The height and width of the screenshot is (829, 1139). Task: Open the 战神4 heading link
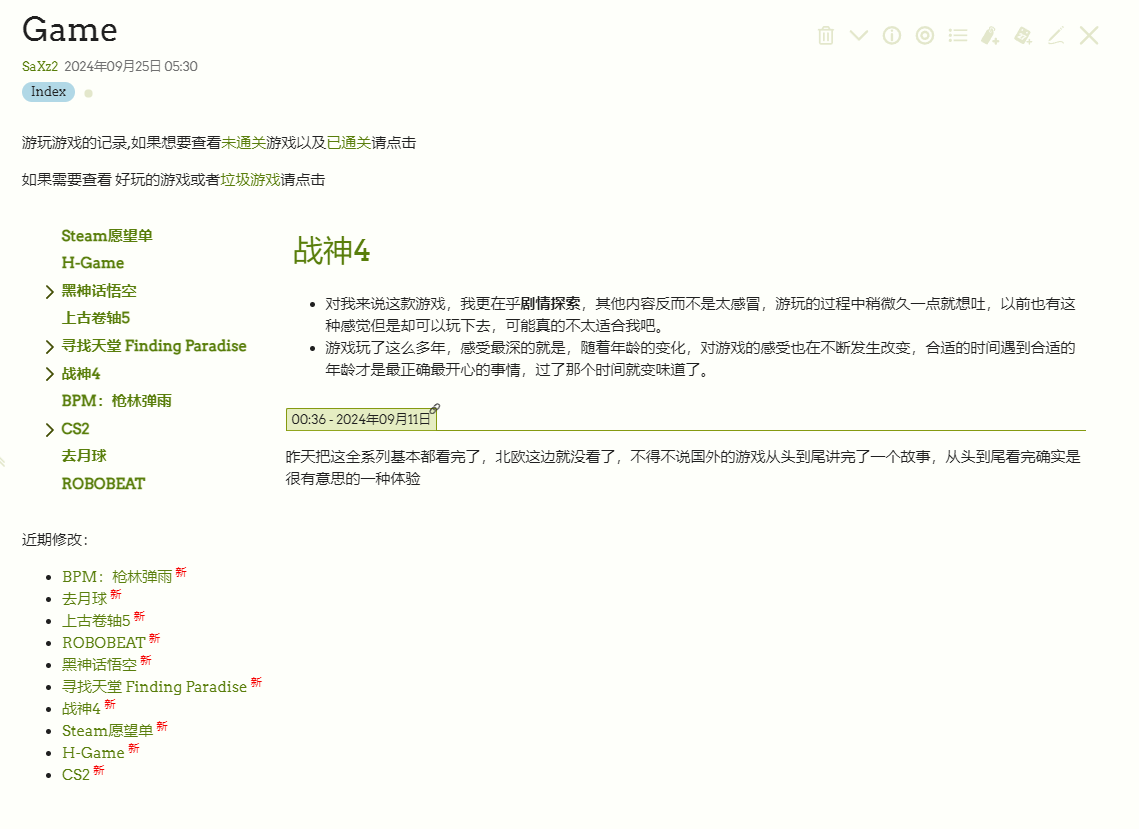click(x=331, y=251)
